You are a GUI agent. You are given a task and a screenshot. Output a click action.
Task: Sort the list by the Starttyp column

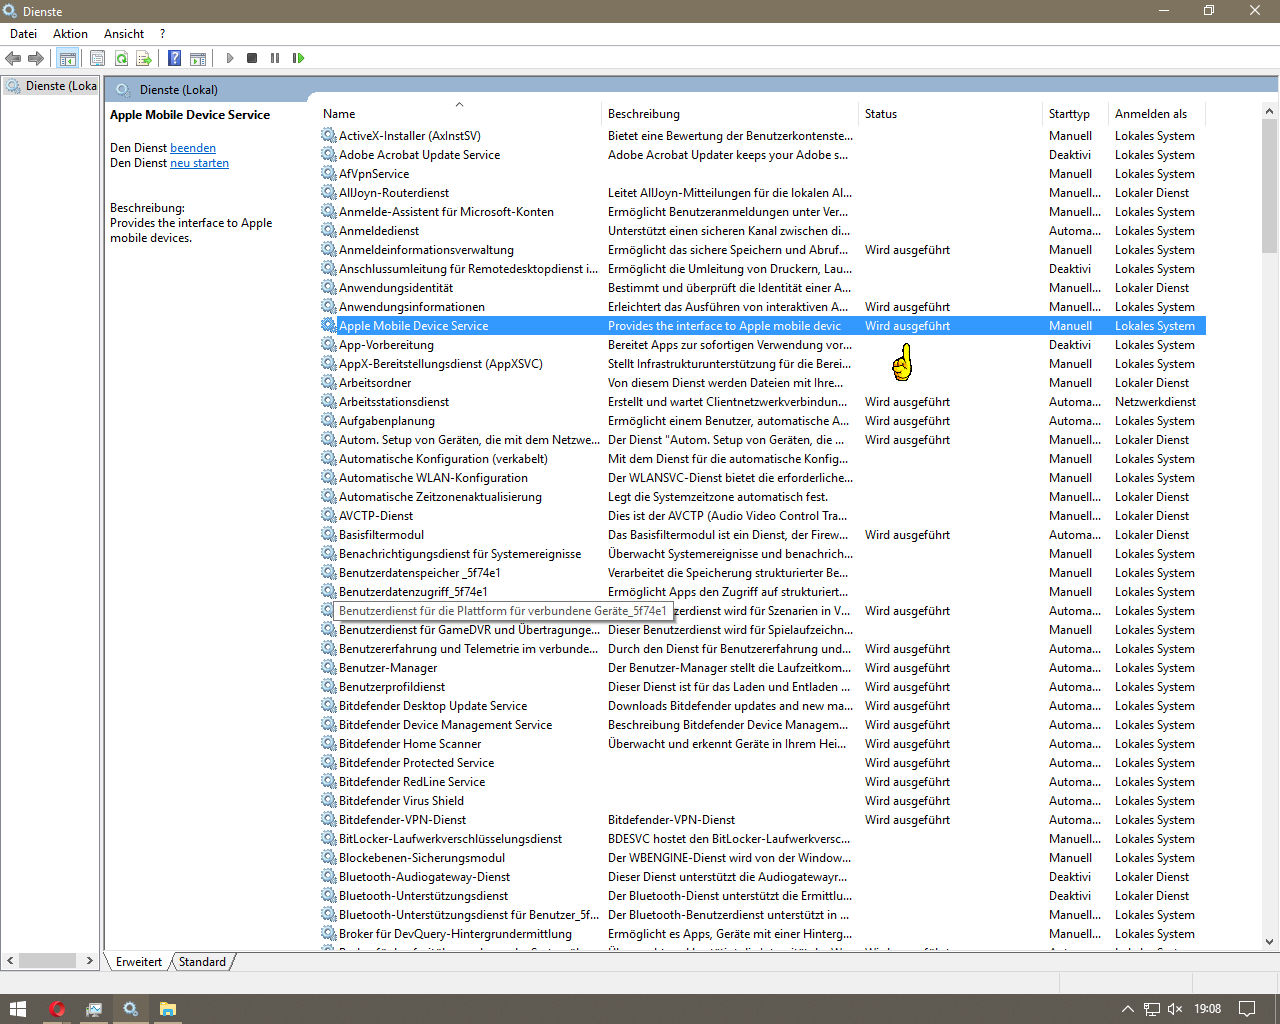coord(1068,114)
